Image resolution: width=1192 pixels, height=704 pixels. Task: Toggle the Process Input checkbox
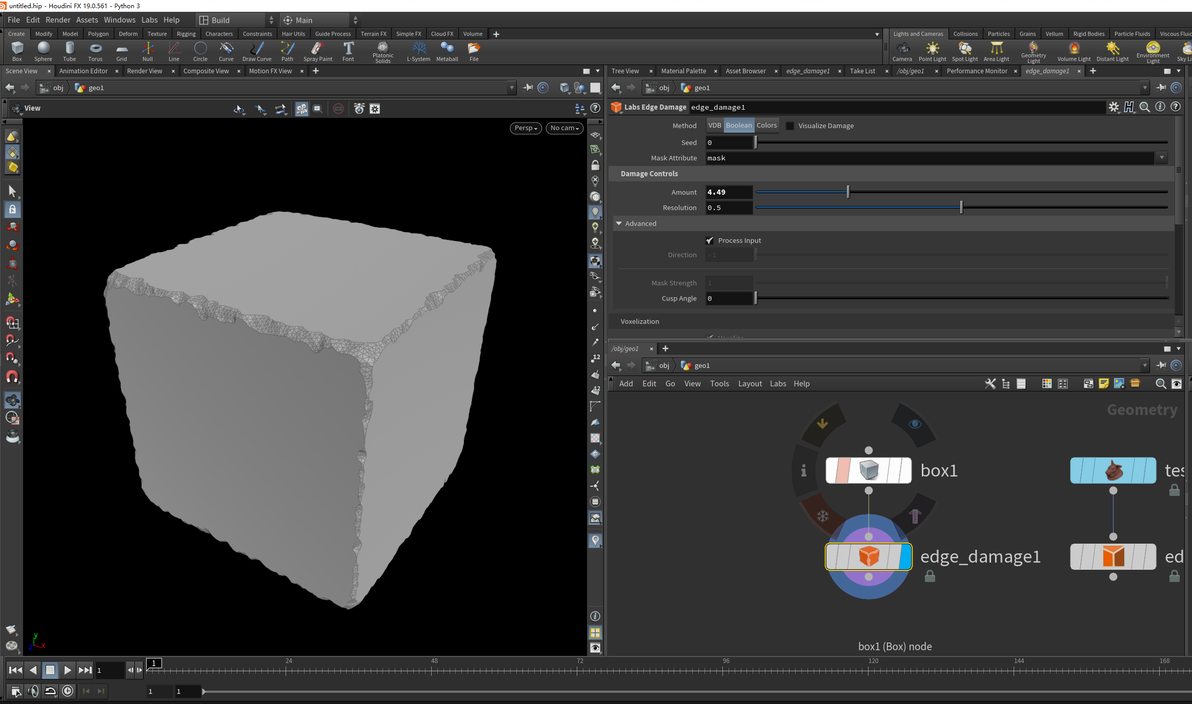(x=710, y=241)
